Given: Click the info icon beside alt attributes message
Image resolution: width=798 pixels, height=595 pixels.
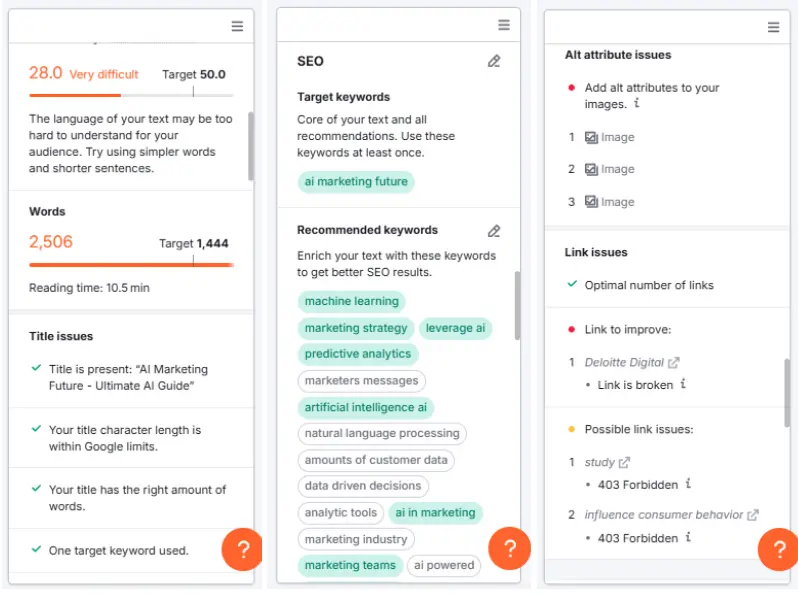Looking at the screenshot, I should [637, 104].
